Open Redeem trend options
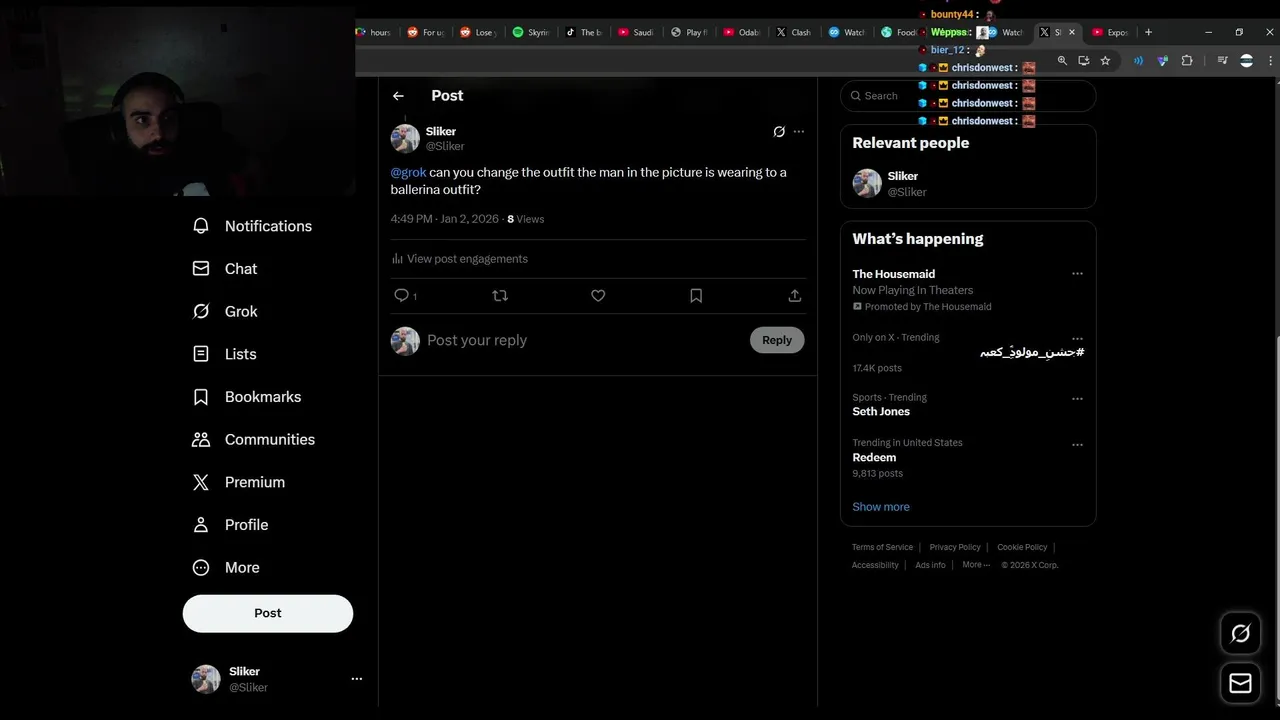This screenshot has height=720, width=1280. point(1077,444)
